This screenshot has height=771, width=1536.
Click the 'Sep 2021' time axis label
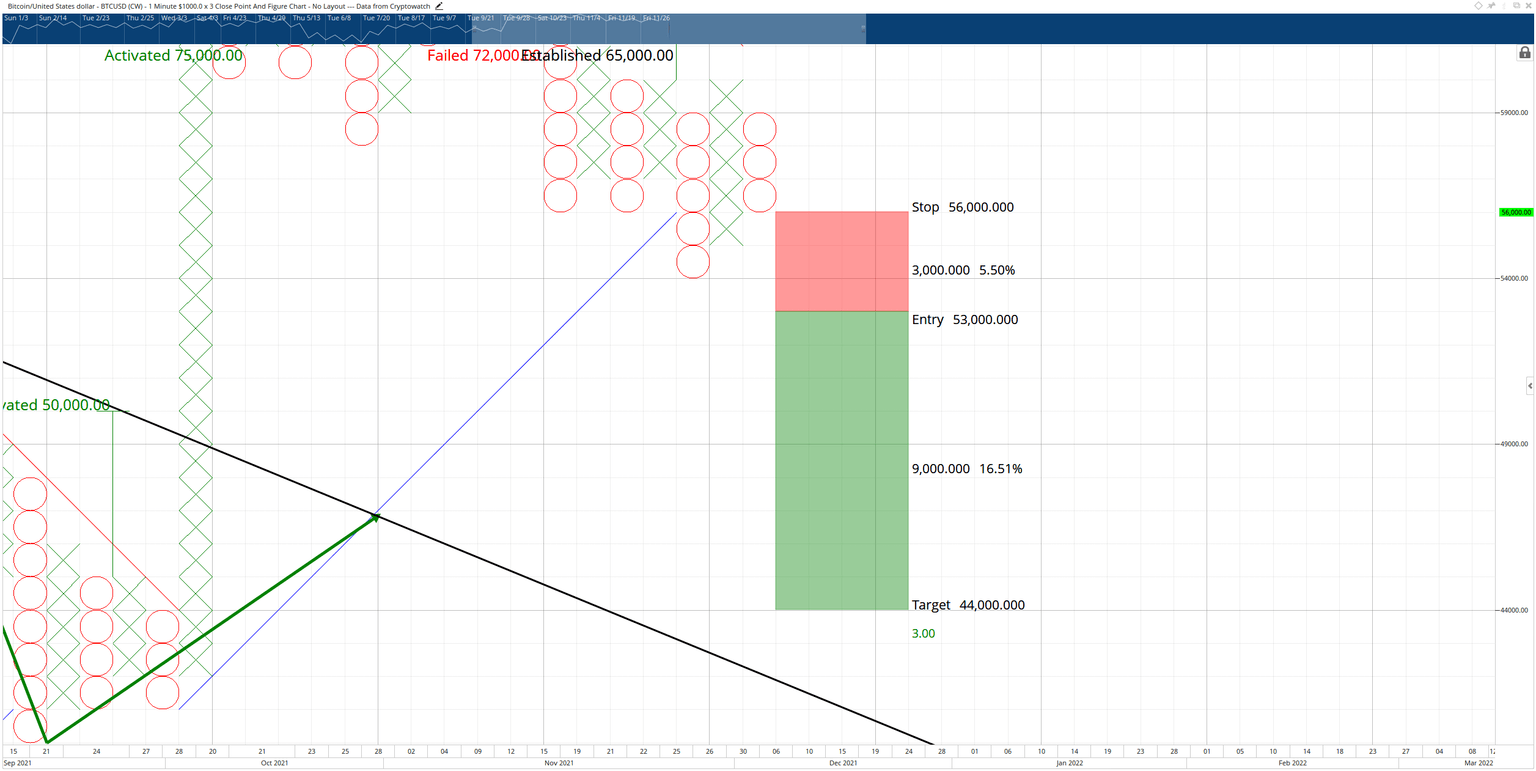tap(18, 763)
